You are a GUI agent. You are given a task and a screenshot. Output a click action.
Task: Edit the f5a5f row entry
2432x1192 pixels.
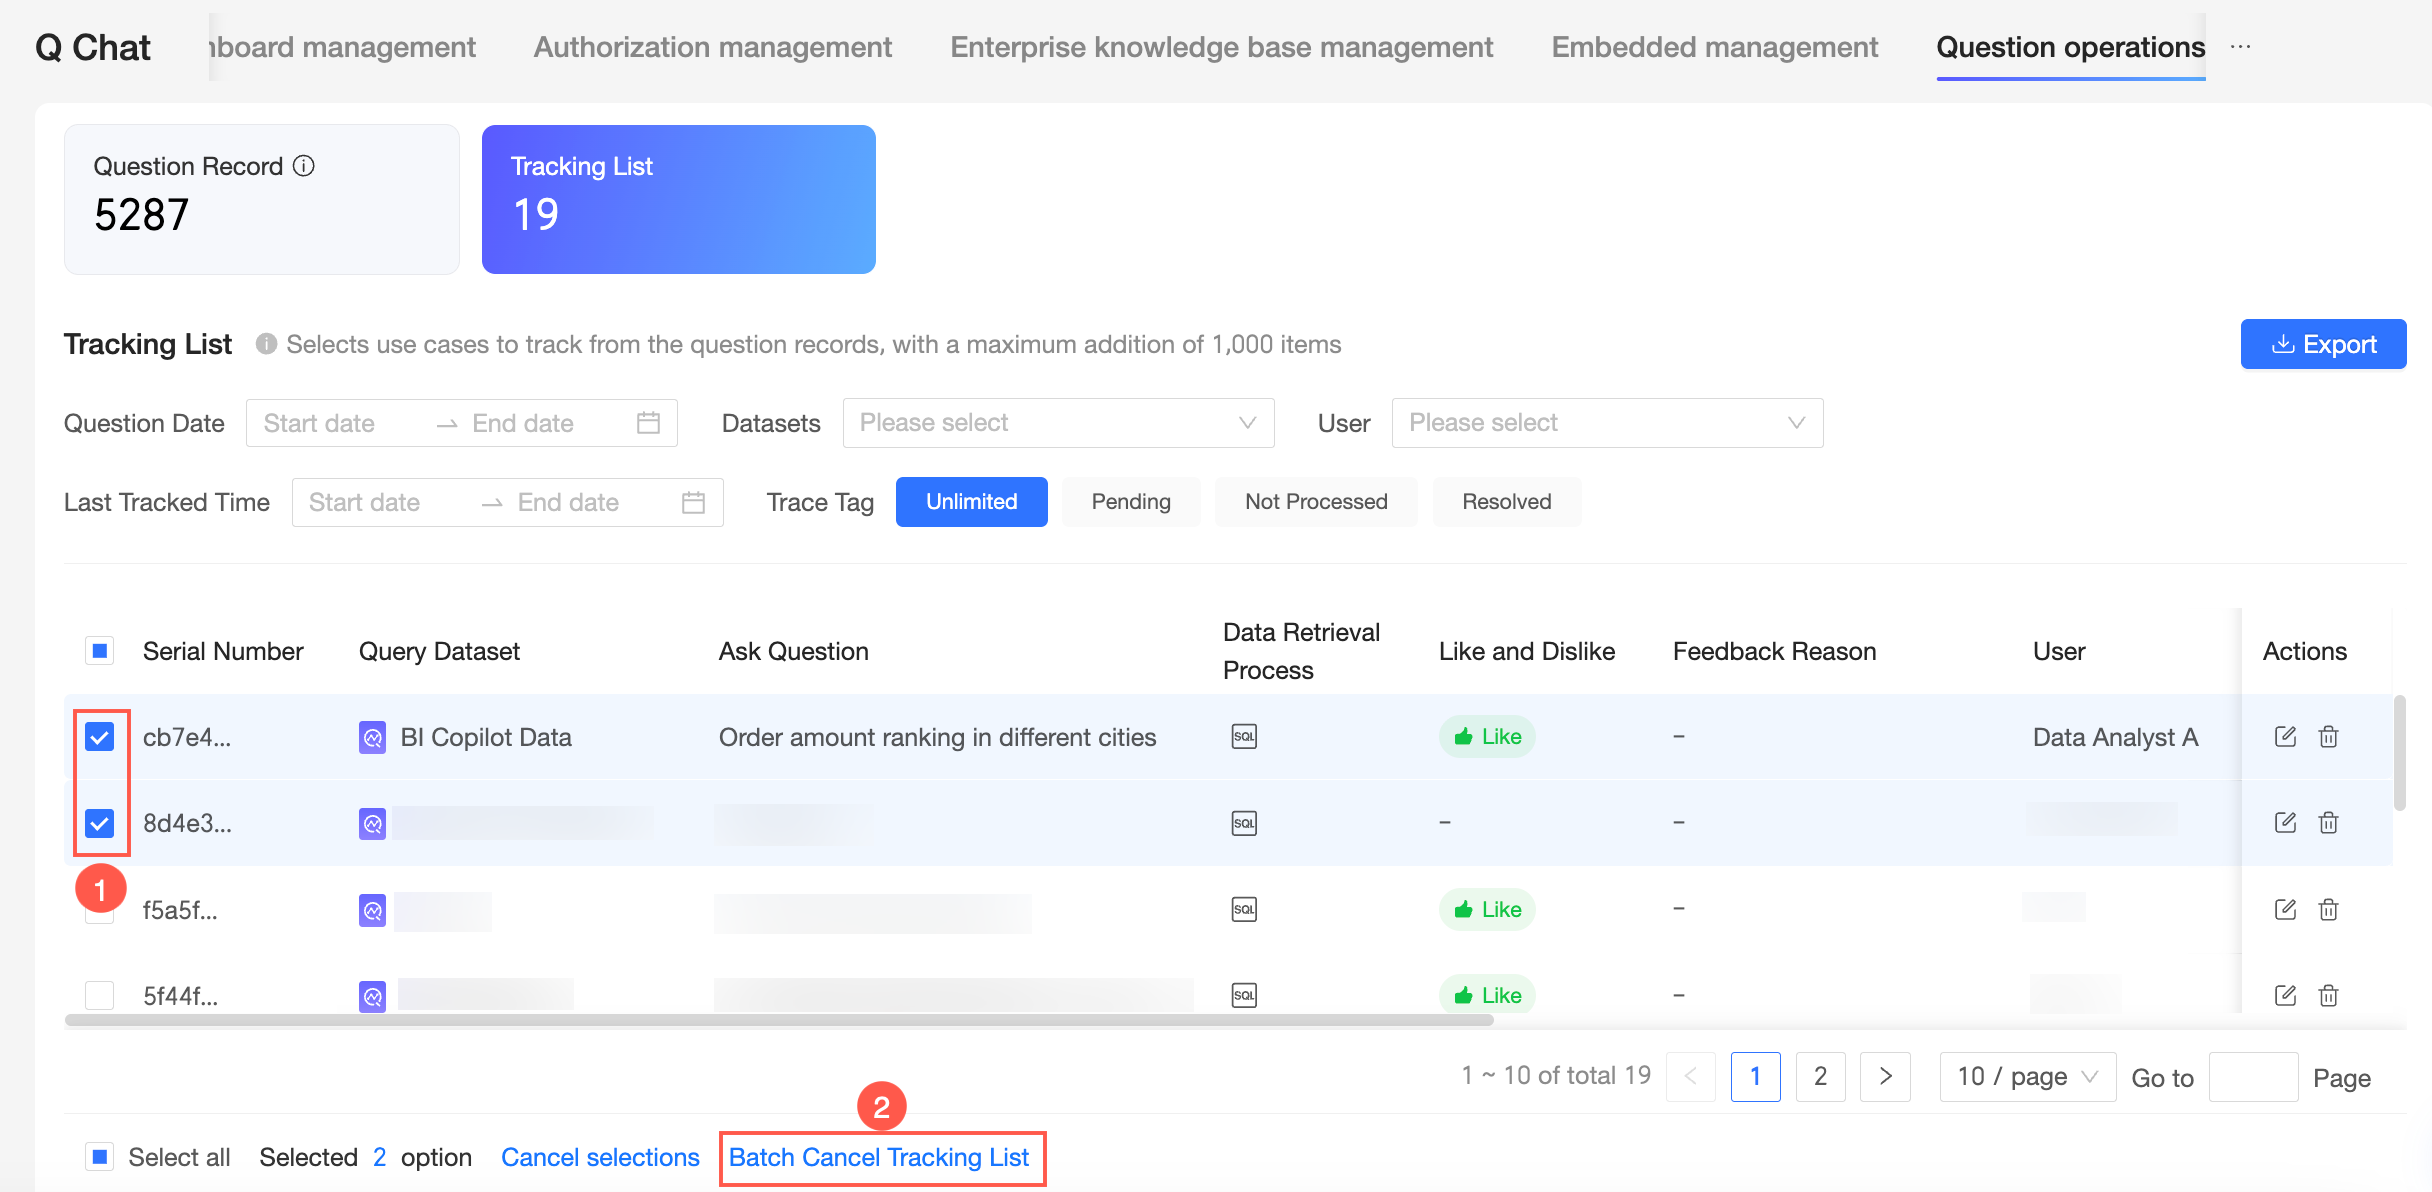pos(2285,910)
